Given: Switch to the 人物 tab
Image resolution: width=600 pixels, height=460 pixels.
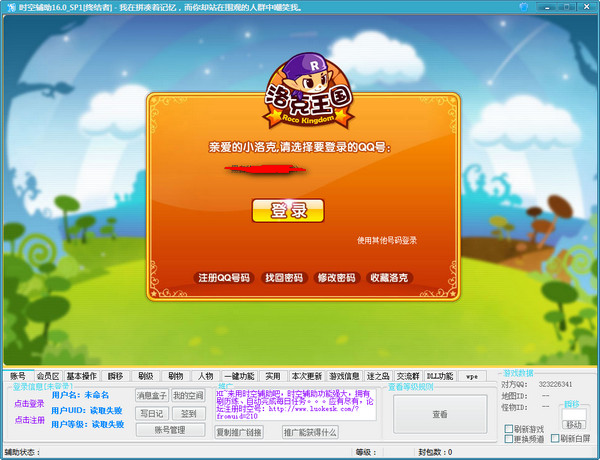Looking at the screenshot, I should pyautogui.click(x=205, y=376).
